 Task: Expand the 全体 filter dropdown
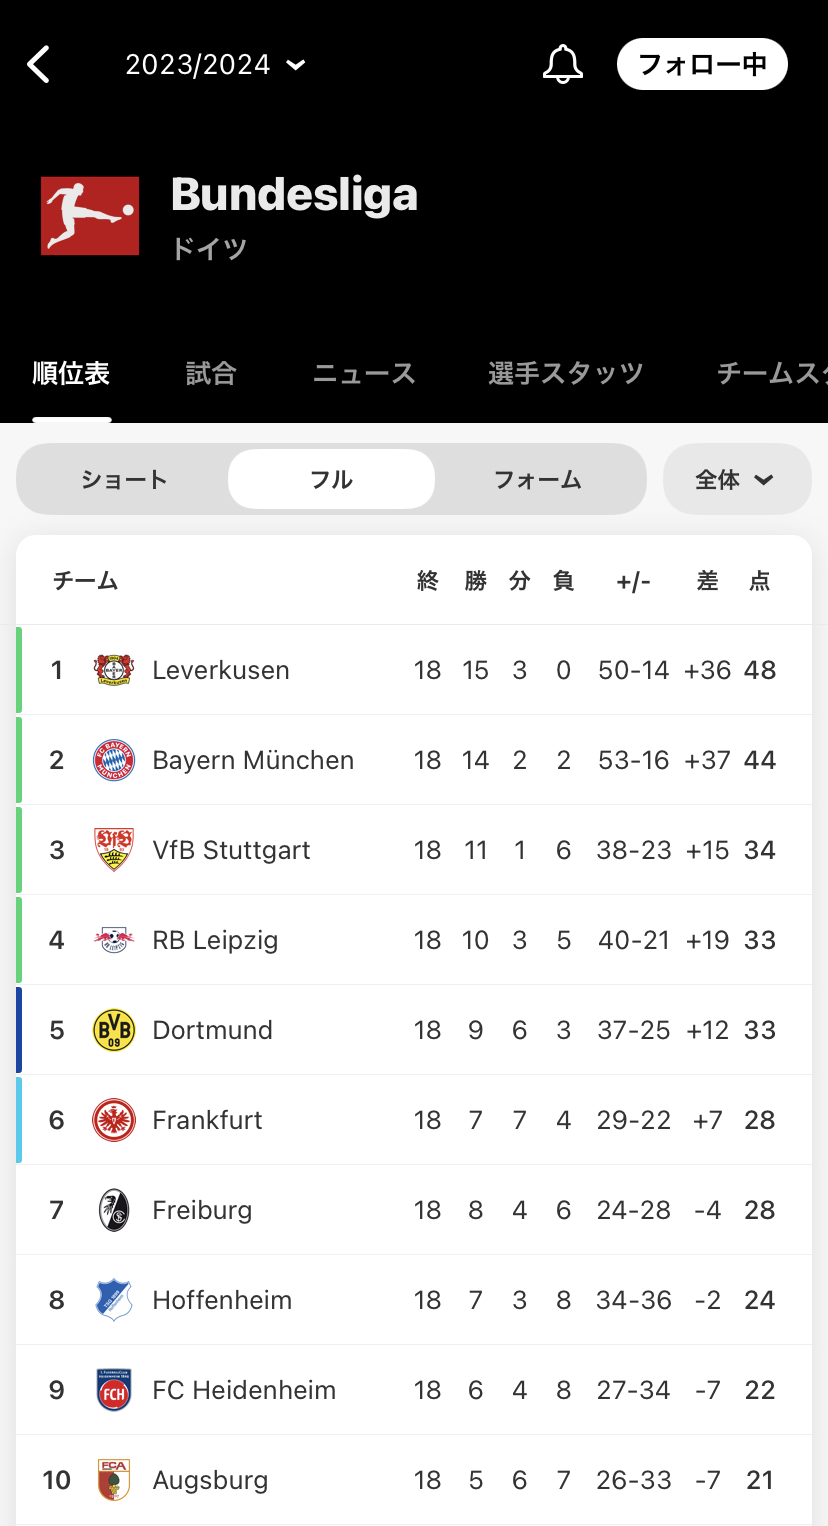tap(737, 480)
